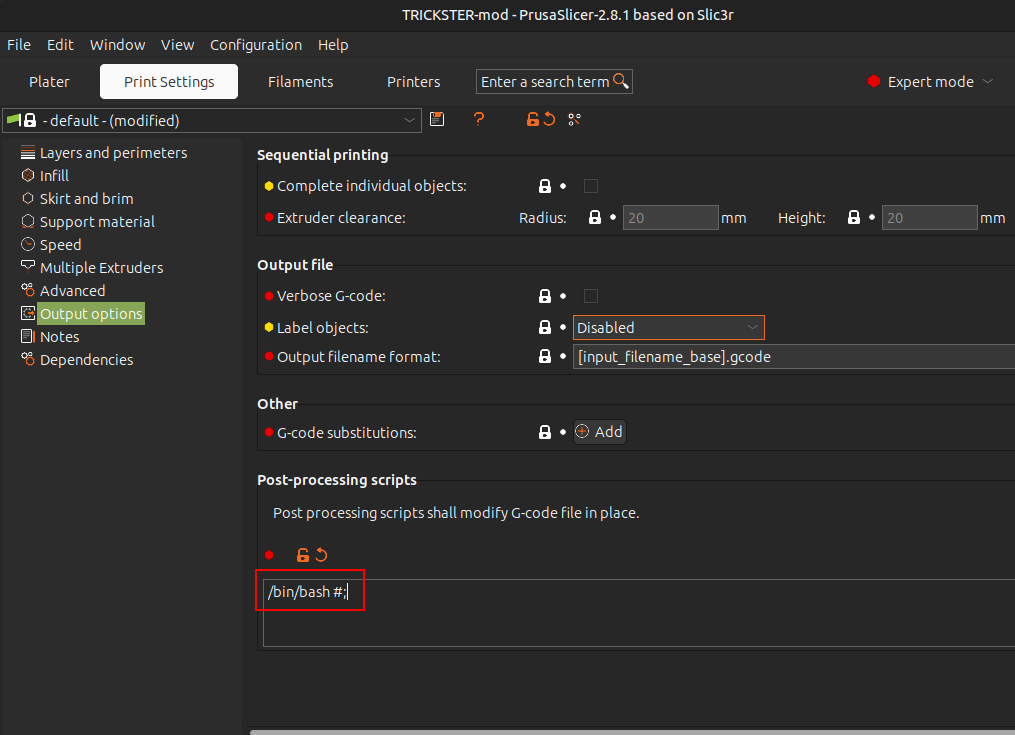Open the Configuration menu
1015x735 pixels.
256,45
